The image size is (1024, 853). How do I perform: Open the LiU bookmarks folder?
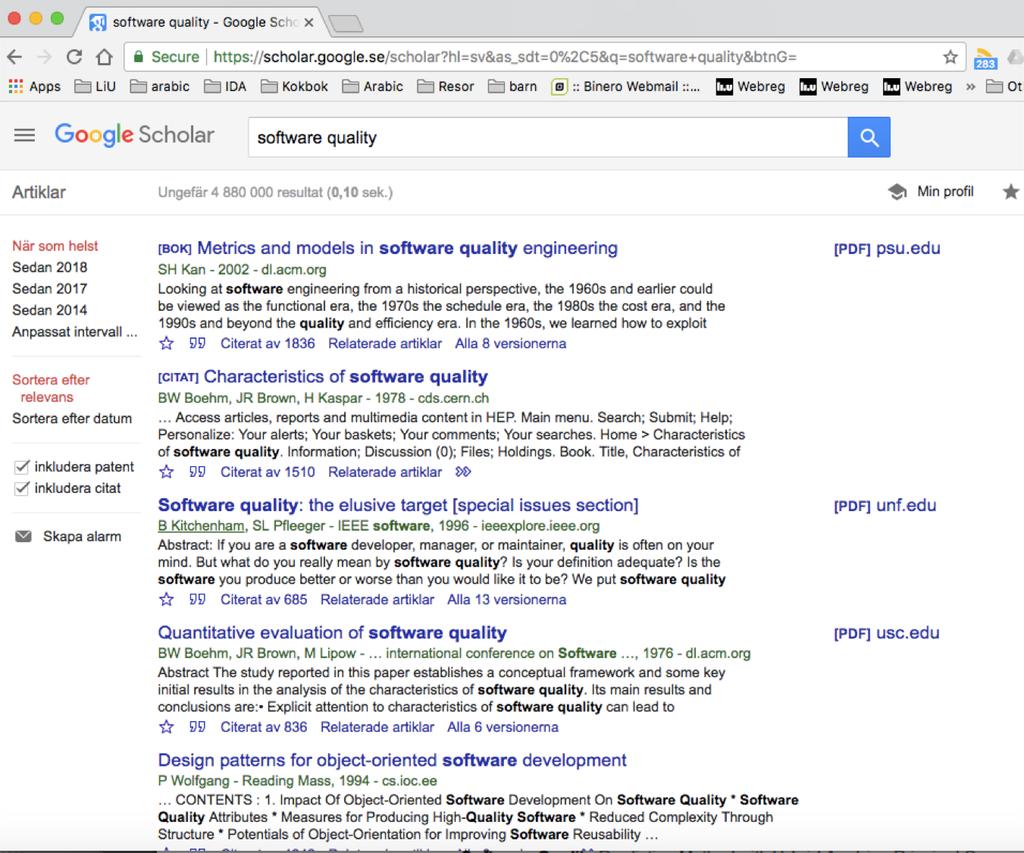pos(95,86)
